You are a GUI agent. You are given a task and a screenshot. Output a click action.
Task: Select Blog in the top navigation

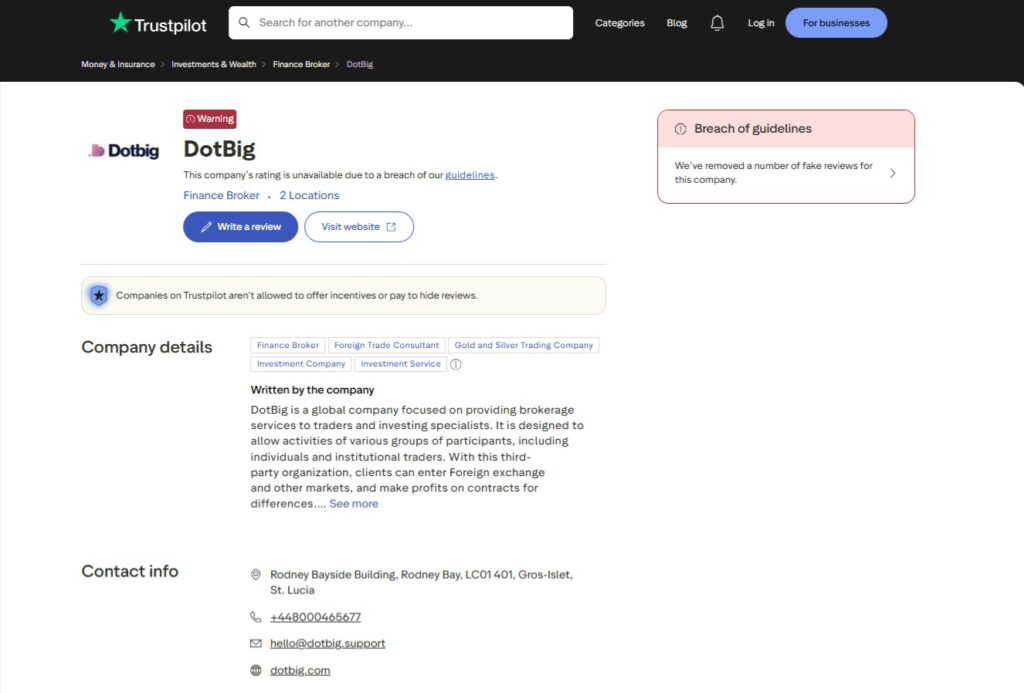[x=677, y=22]
